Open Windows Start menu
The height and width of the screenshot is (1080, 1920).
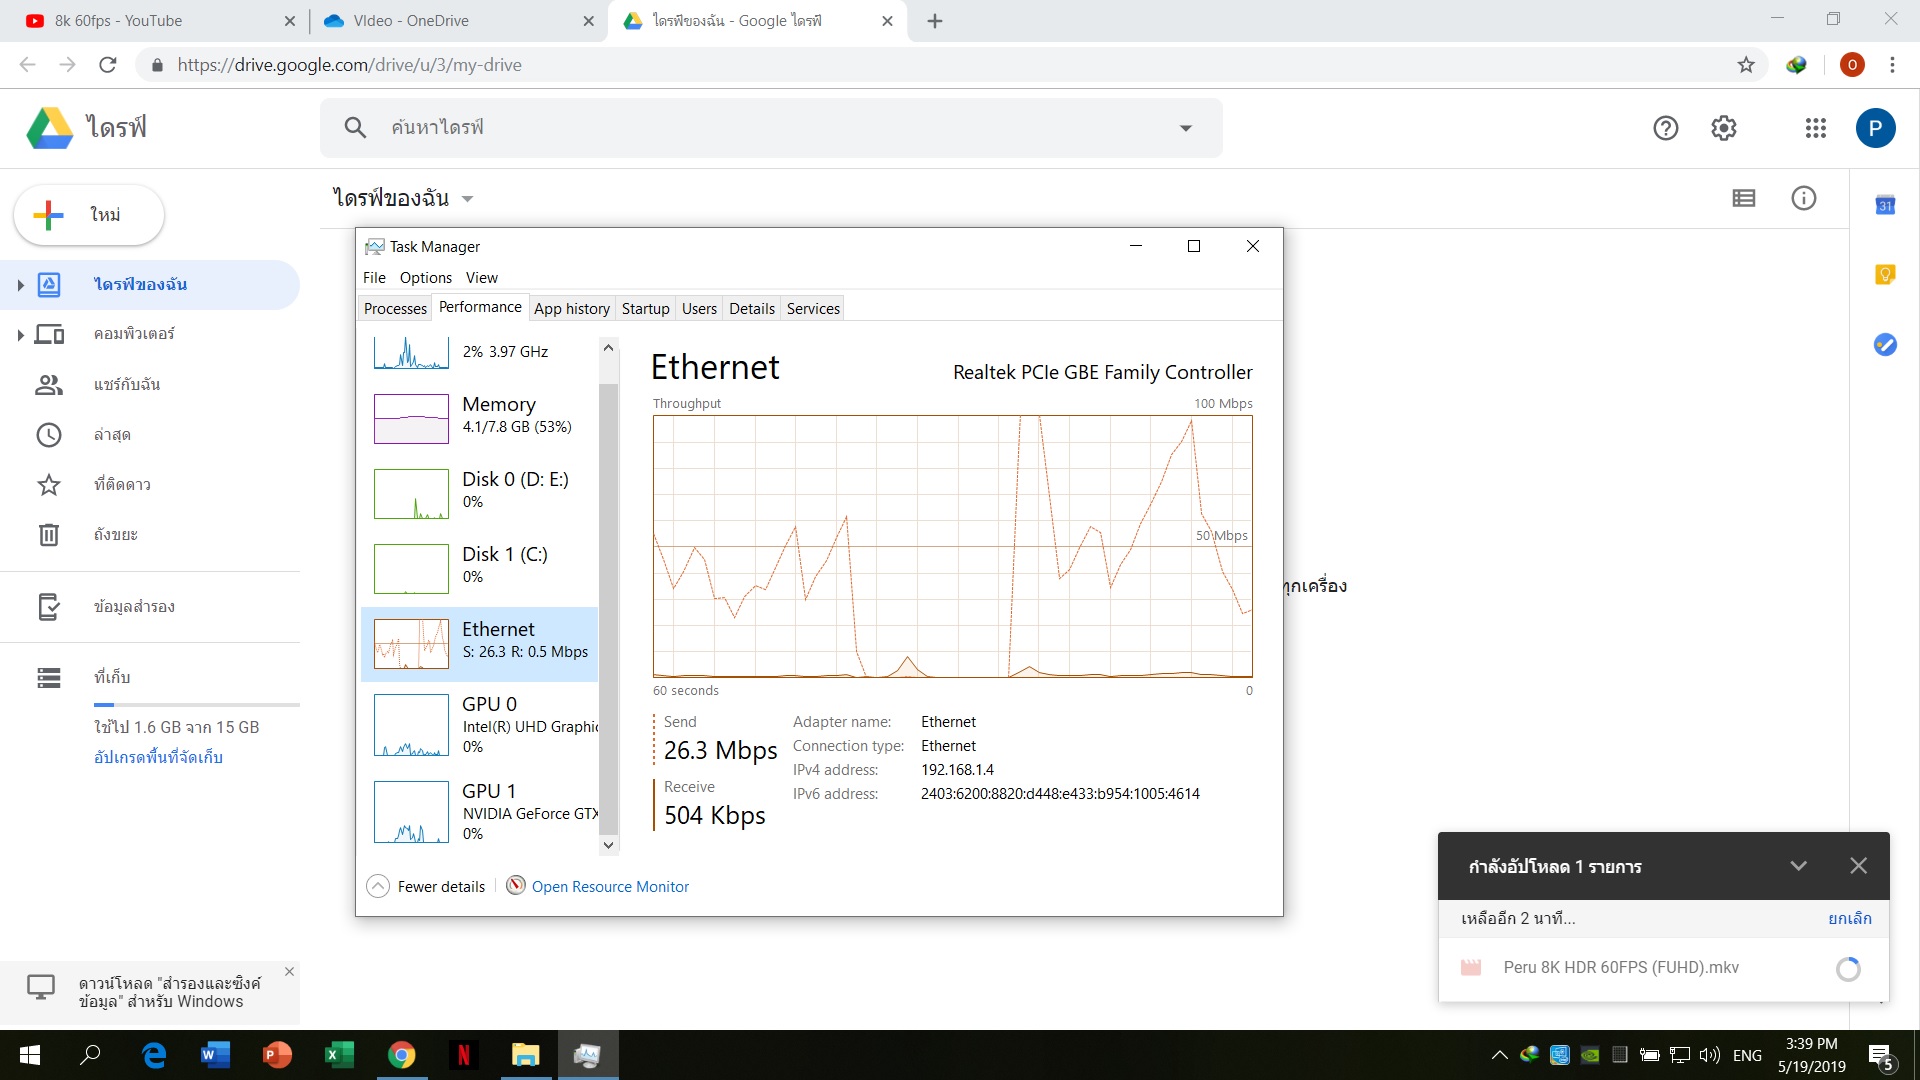pyautogui.click(x=30, y=1055)
